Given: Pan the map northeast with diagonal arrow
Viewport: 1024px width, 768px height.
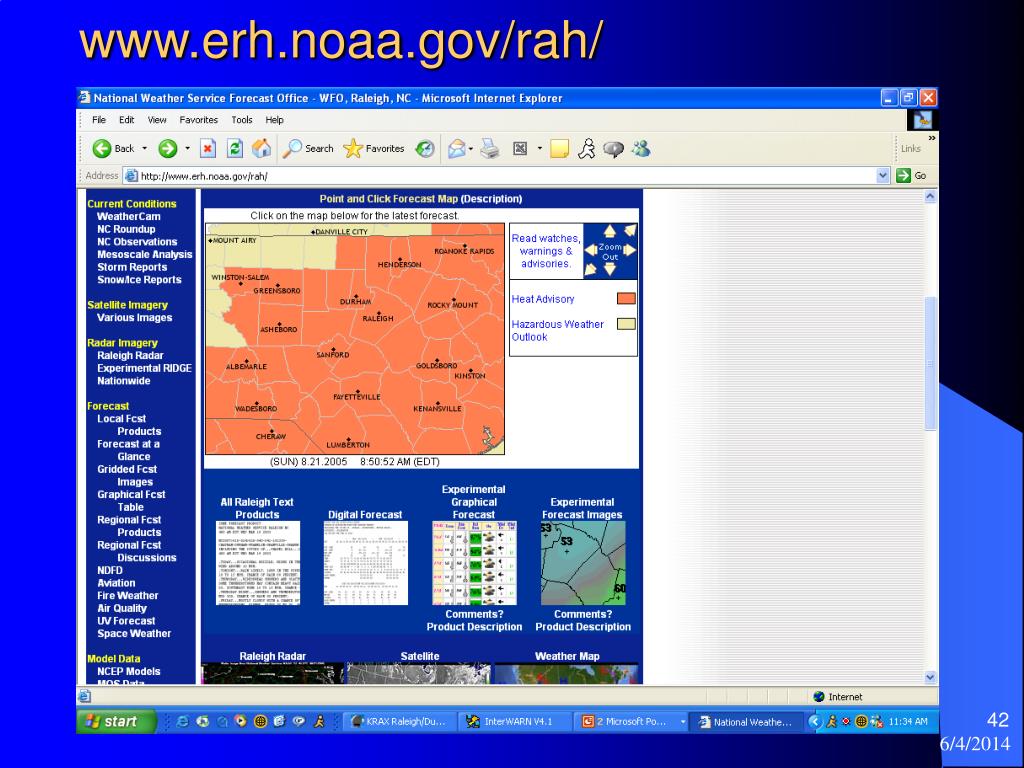Looking at the screenshot, I should coord(630,230).
